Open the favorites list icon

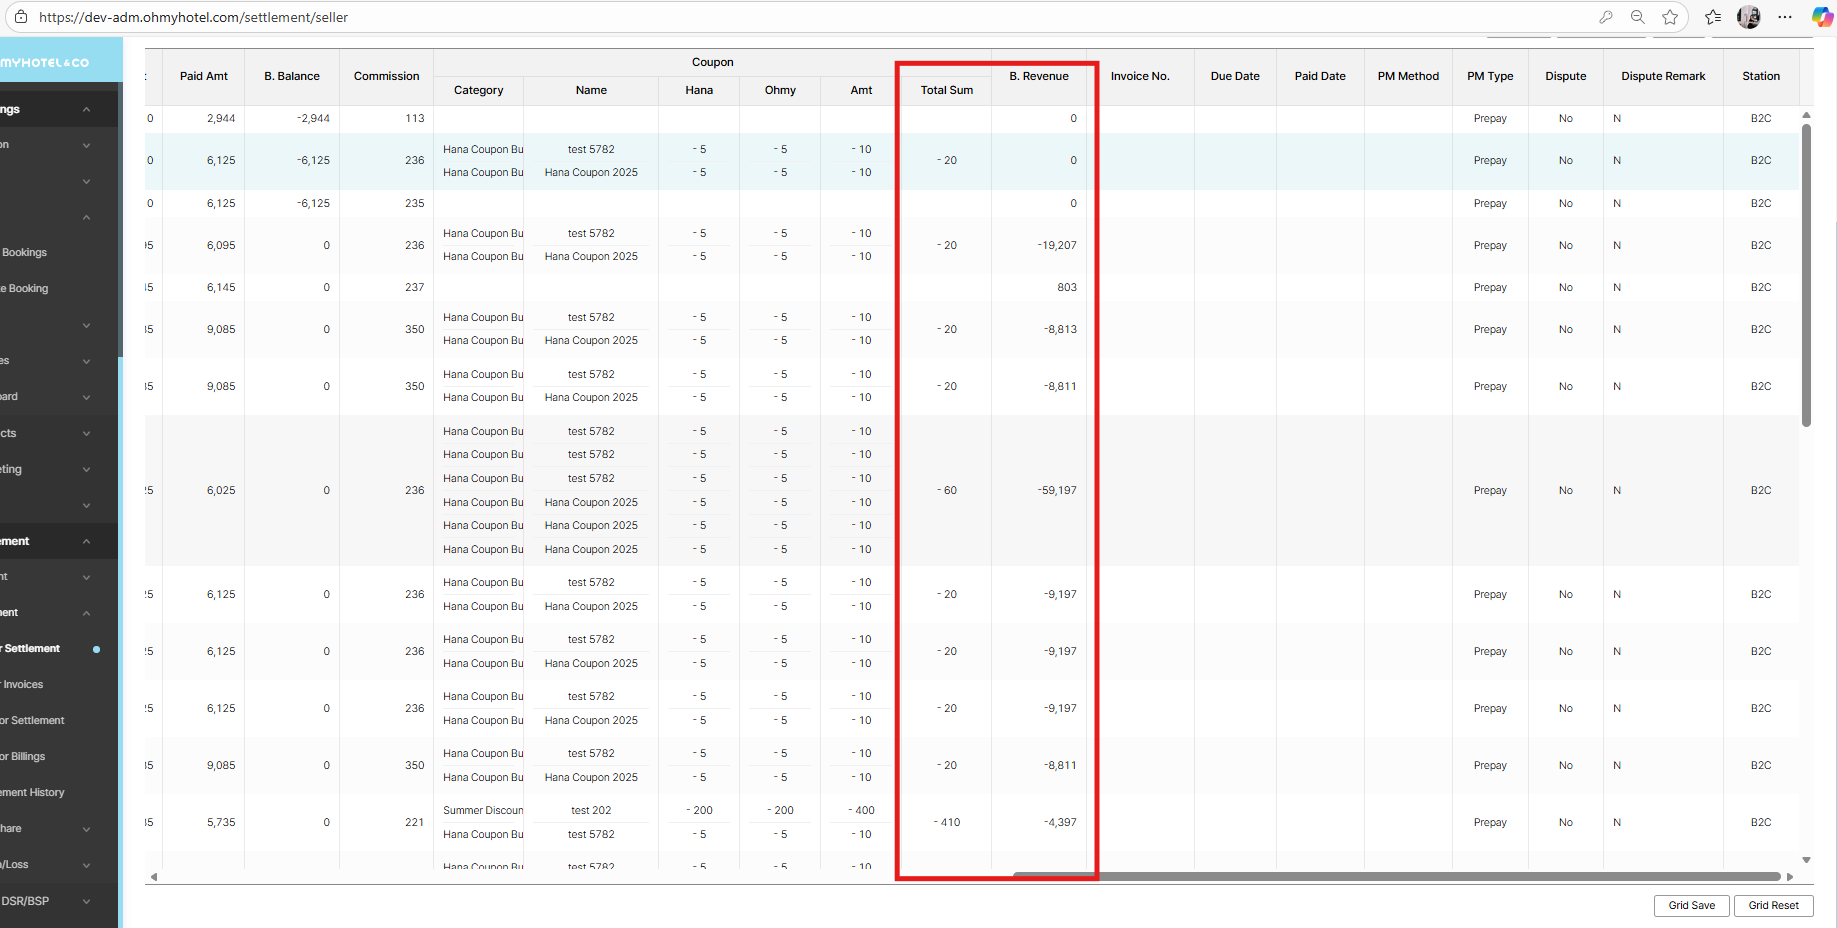(1713, 17)
